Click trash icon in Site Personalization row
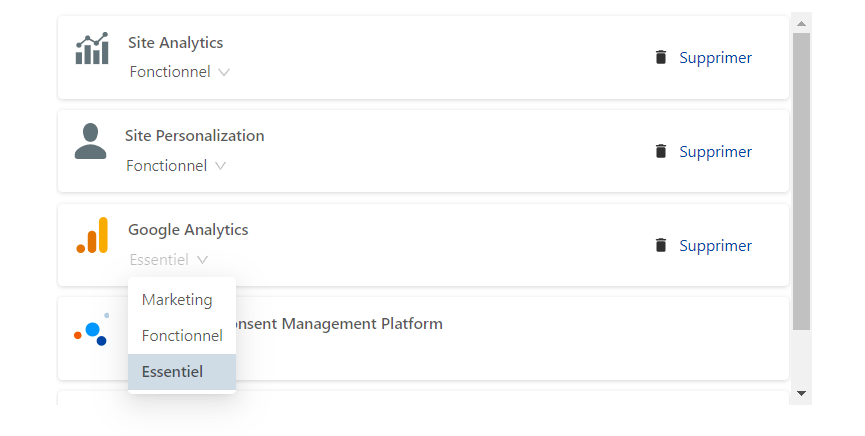 (661, 151)
